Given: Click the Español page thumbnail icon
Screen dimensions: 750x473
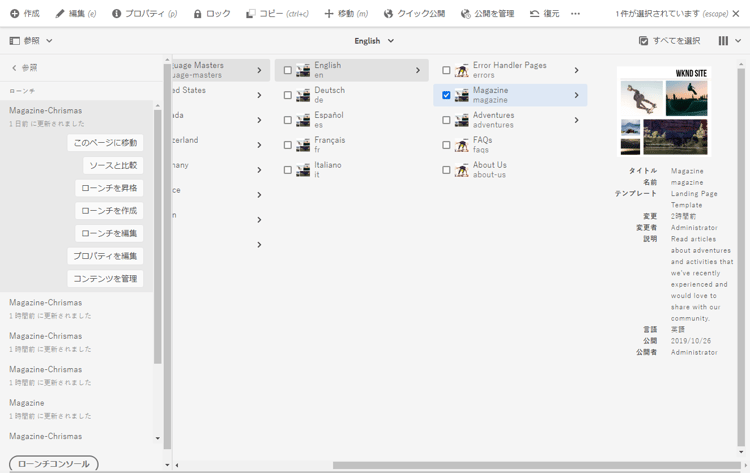Looking at the screenshot, I should click(303, 120).
